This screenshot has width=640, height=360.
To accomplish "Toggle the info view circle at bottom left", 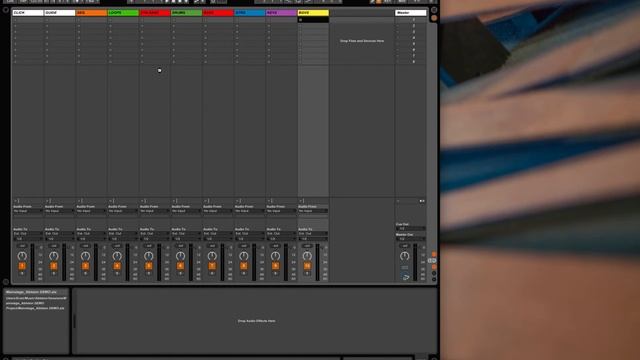I will point(6,282).
